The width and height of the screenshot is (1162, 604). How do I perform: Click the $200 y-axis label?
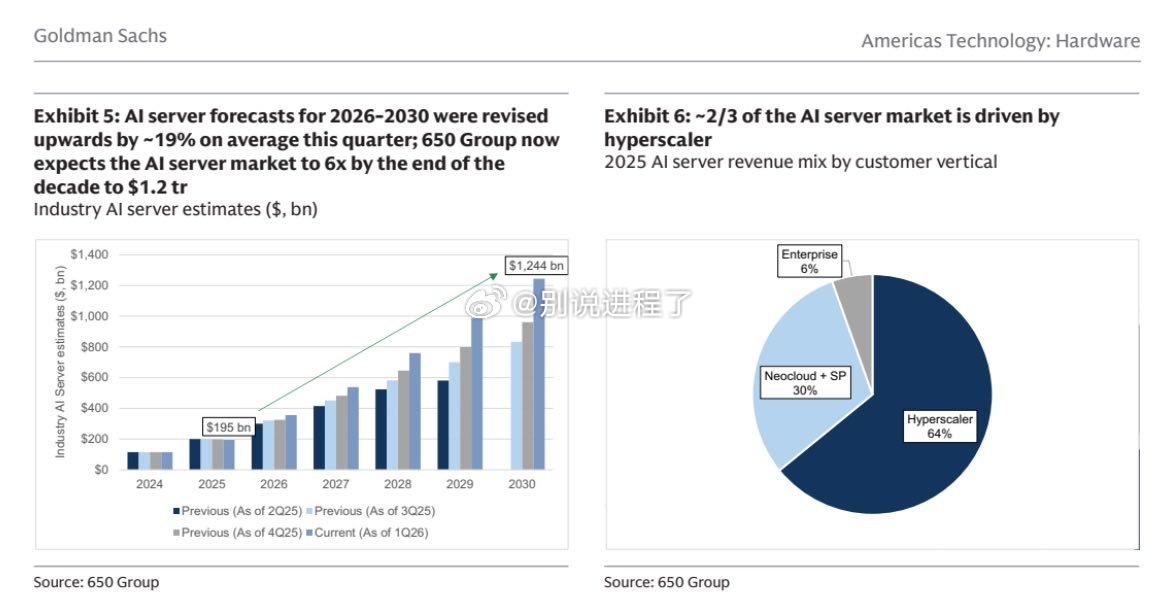[93, 439]
